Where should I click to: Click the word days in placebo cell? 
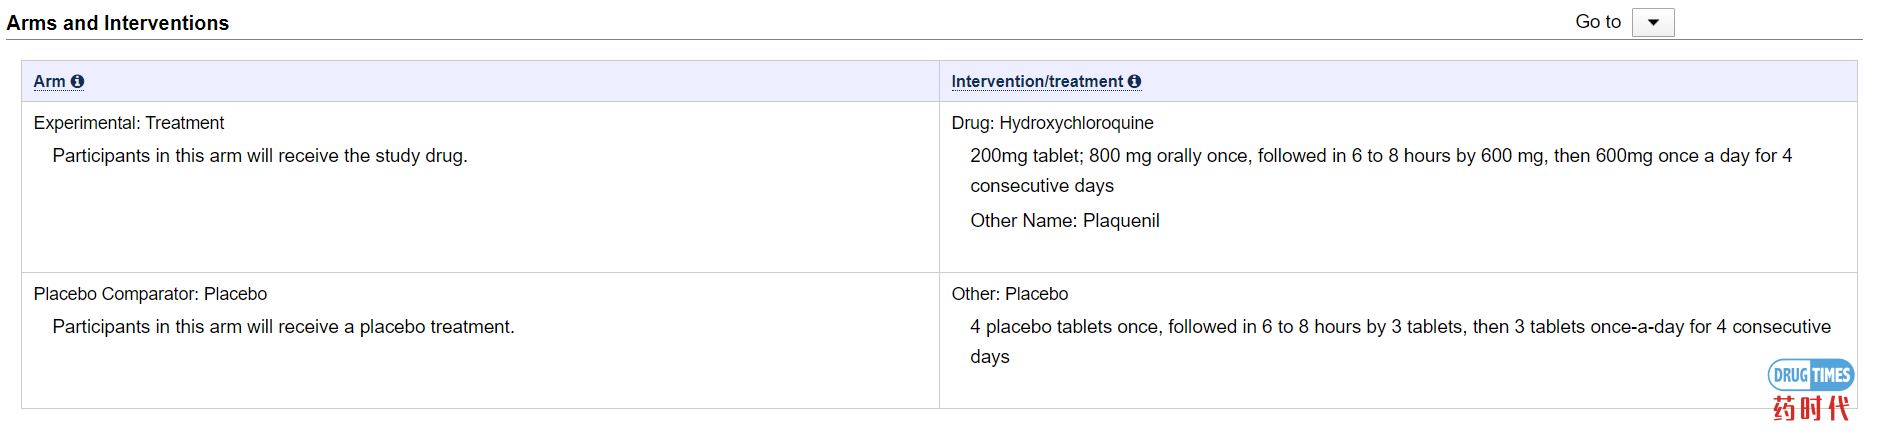point(990,357)
